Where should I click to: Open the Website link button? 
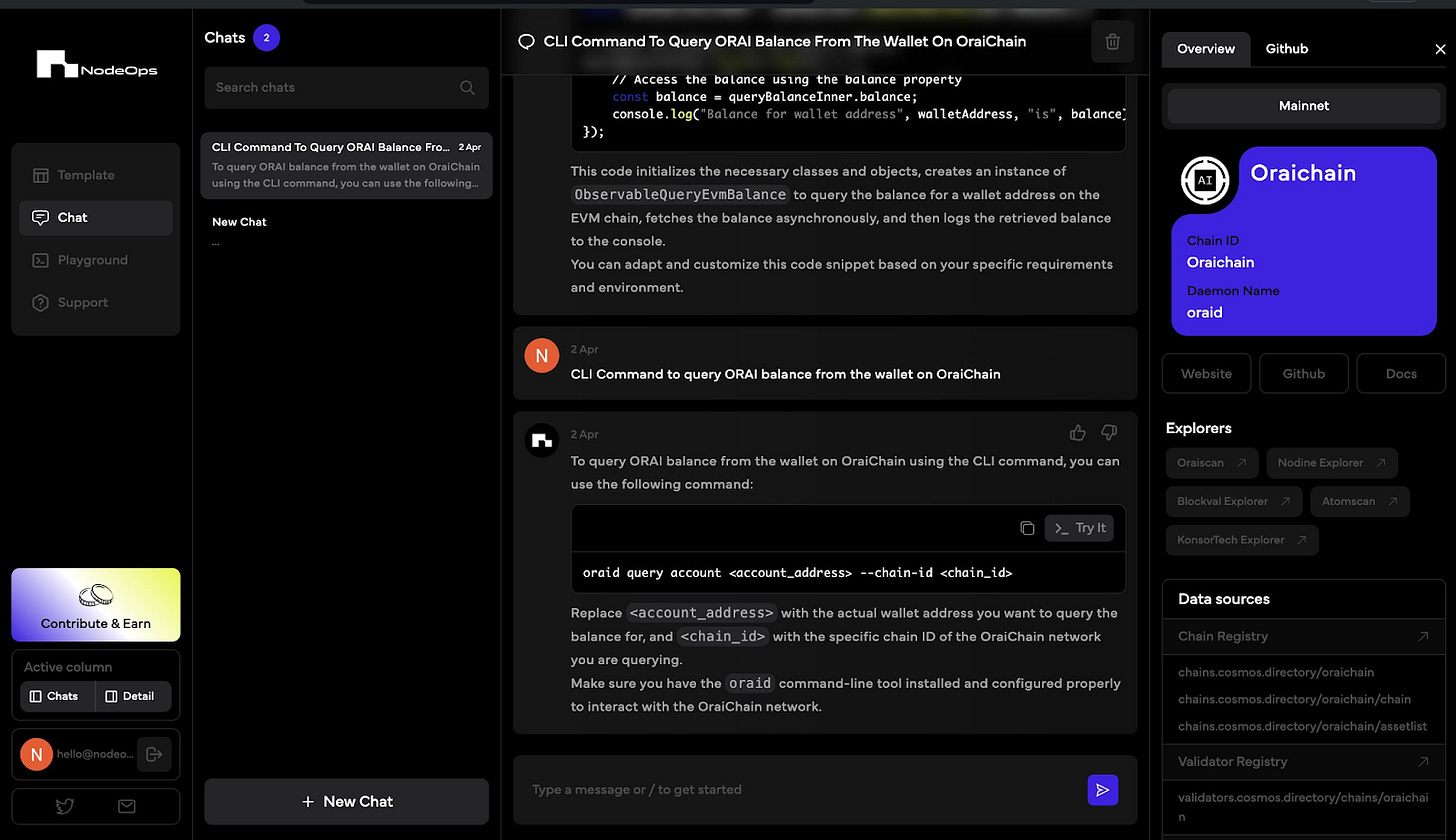(1206, 374)
